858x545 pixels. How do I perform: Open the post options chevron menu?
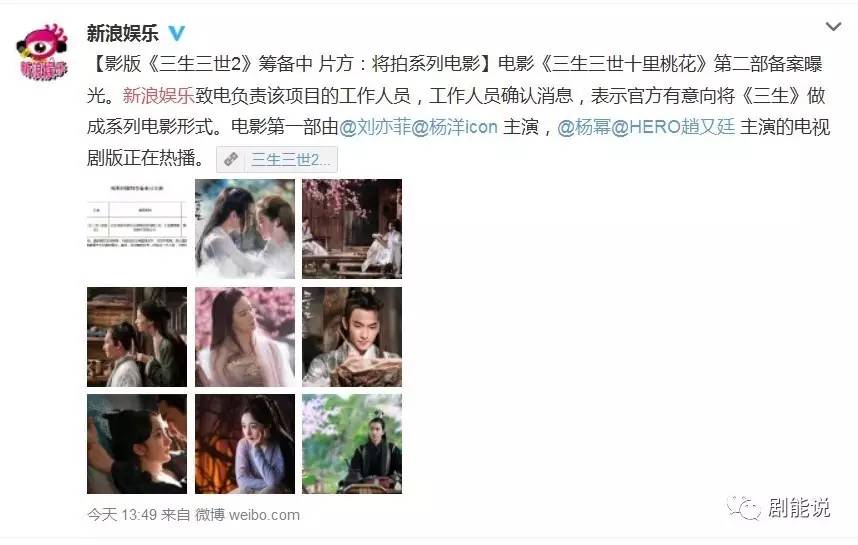tap(833, 26)
